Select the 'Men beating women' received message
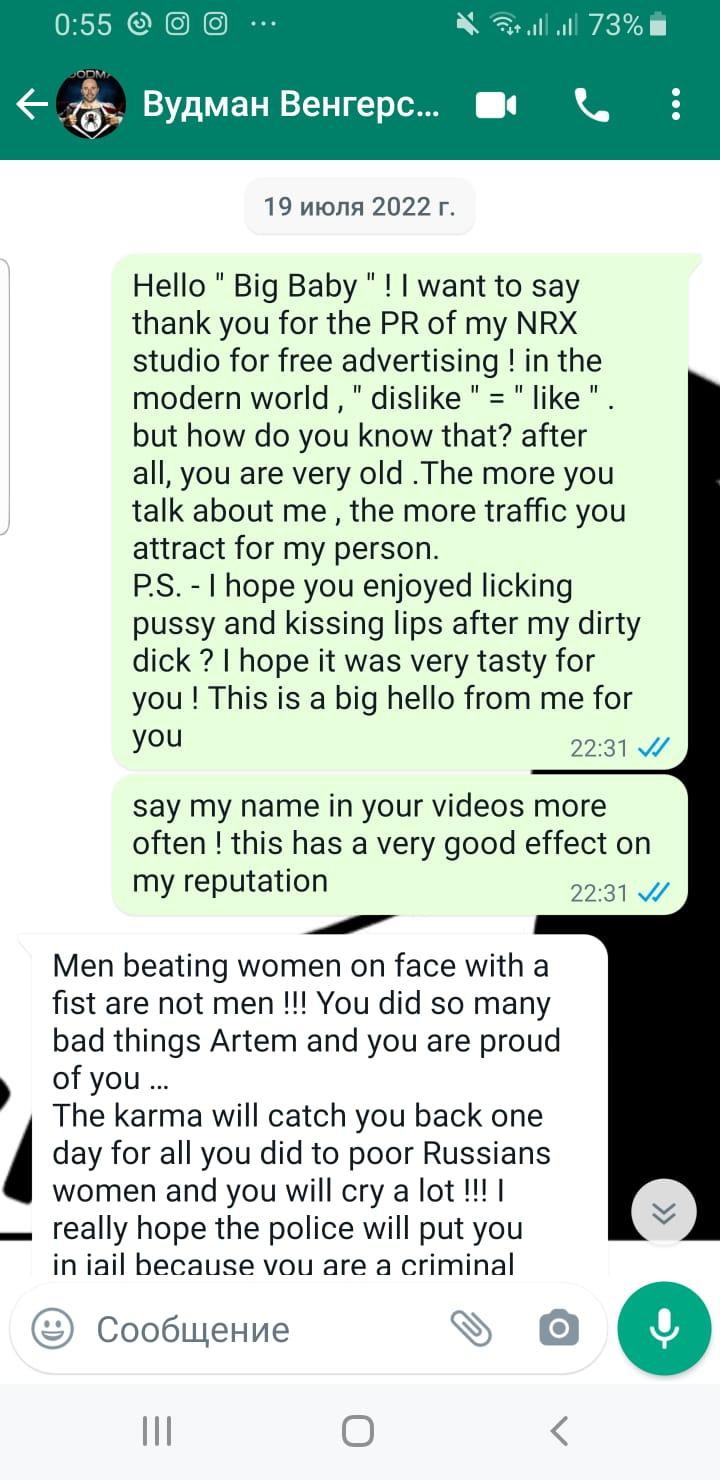The width and height of the screenshot is (720, 1480). [313, 1107]
